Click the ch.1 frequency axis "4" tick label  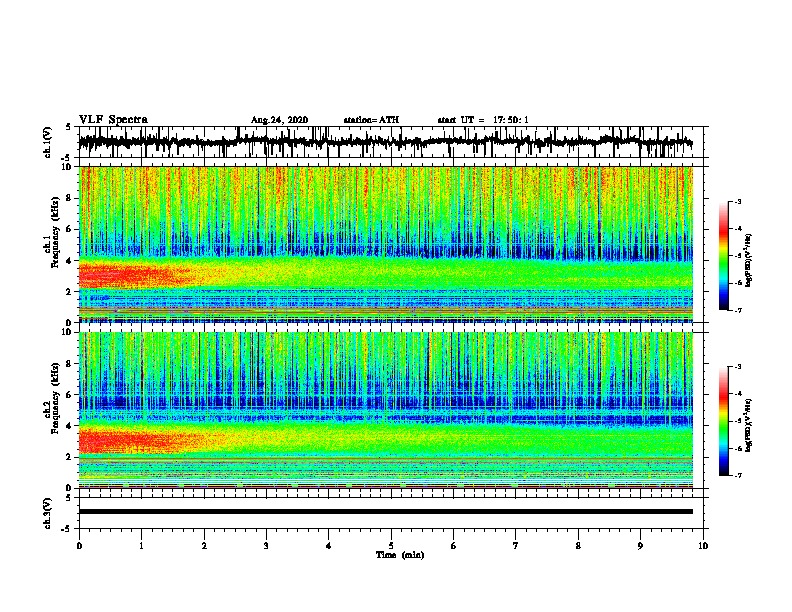69,261
